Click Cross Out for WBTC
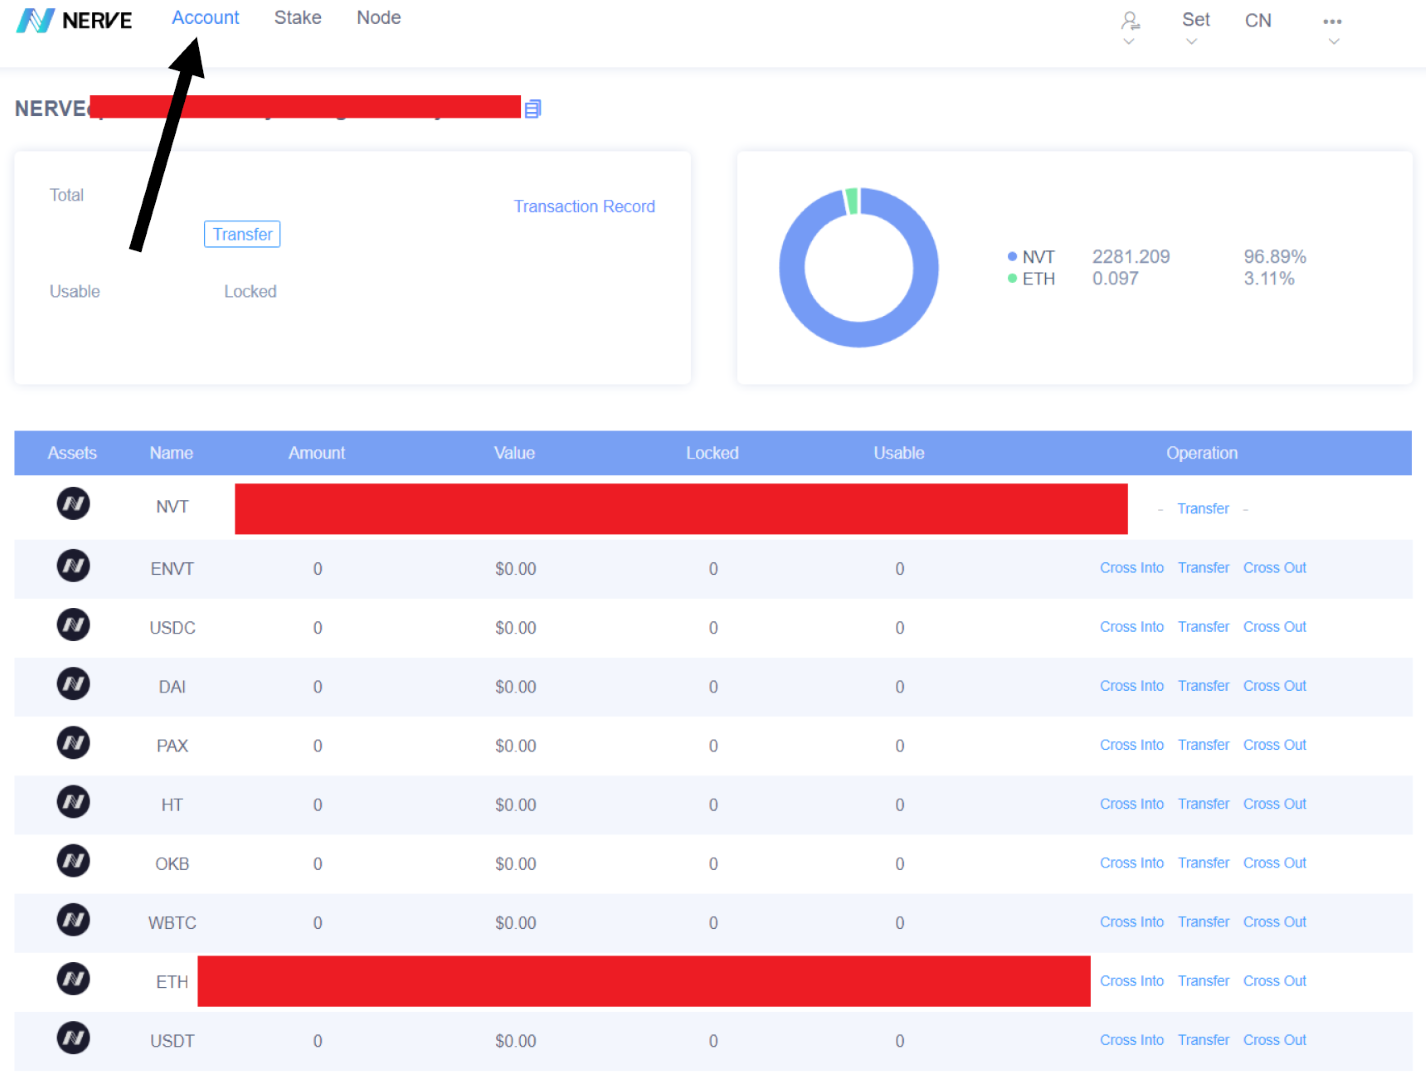Image resolution: width=1426 pixels, height=1080 pixels. [1275, 922]
